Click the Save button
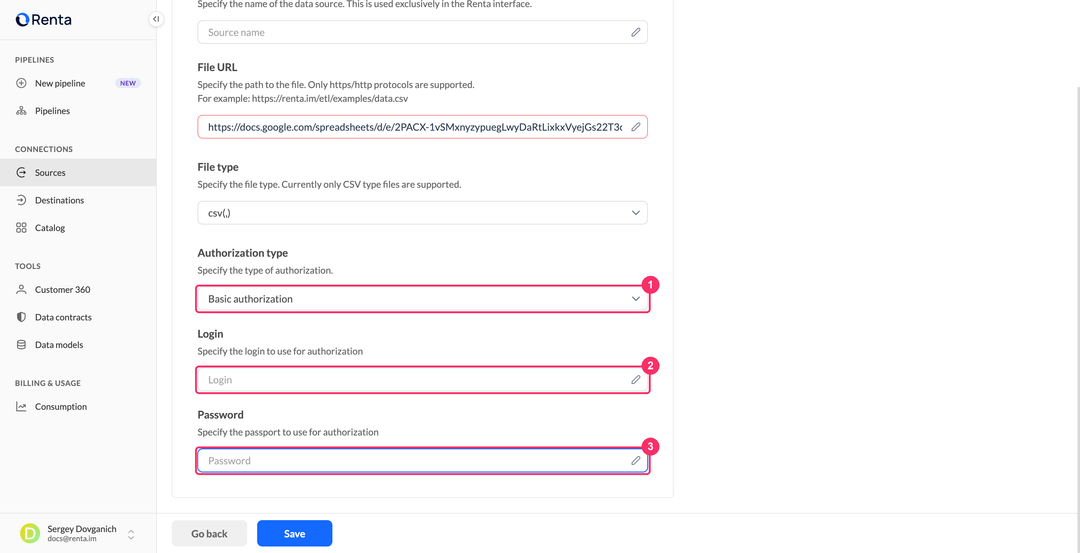The height and width of the screenshot is (553, 1080). point(295,534)
